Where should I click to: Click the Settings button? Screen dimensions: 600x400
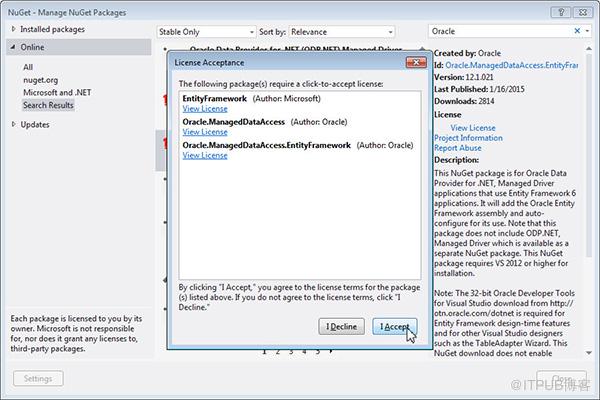38,379
